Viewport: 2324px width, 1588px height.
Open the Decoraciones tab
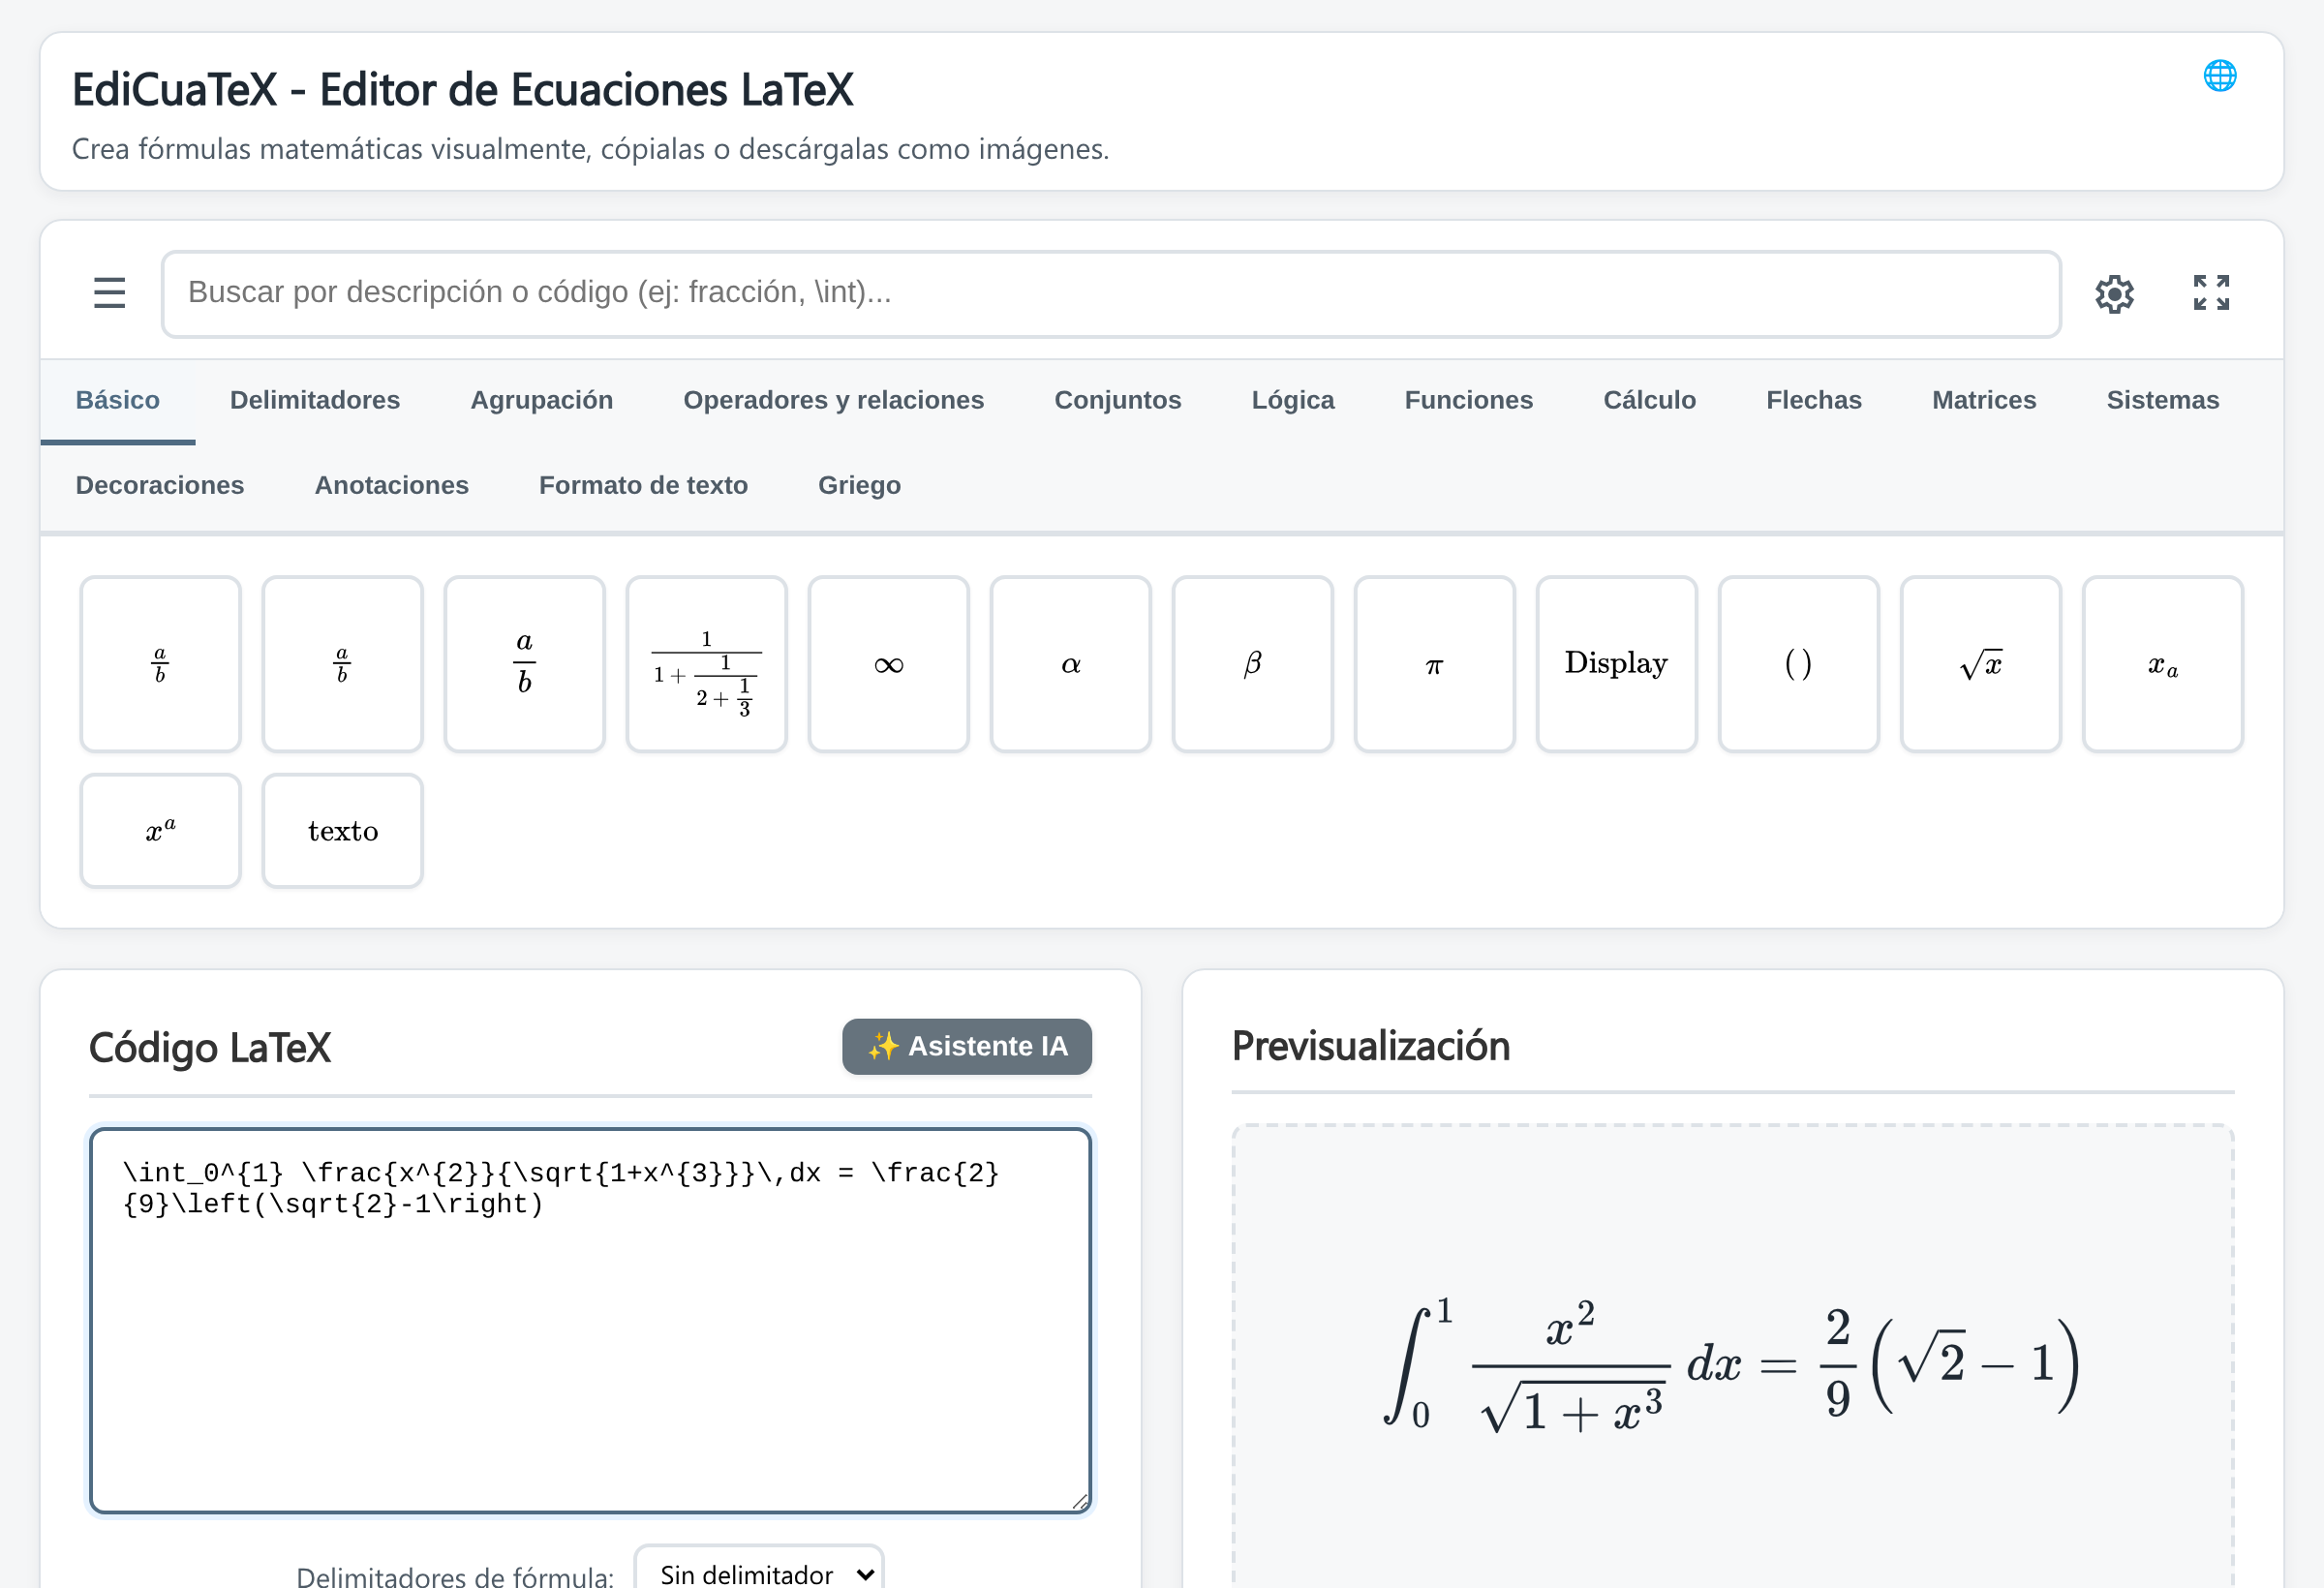pos(160,485)
